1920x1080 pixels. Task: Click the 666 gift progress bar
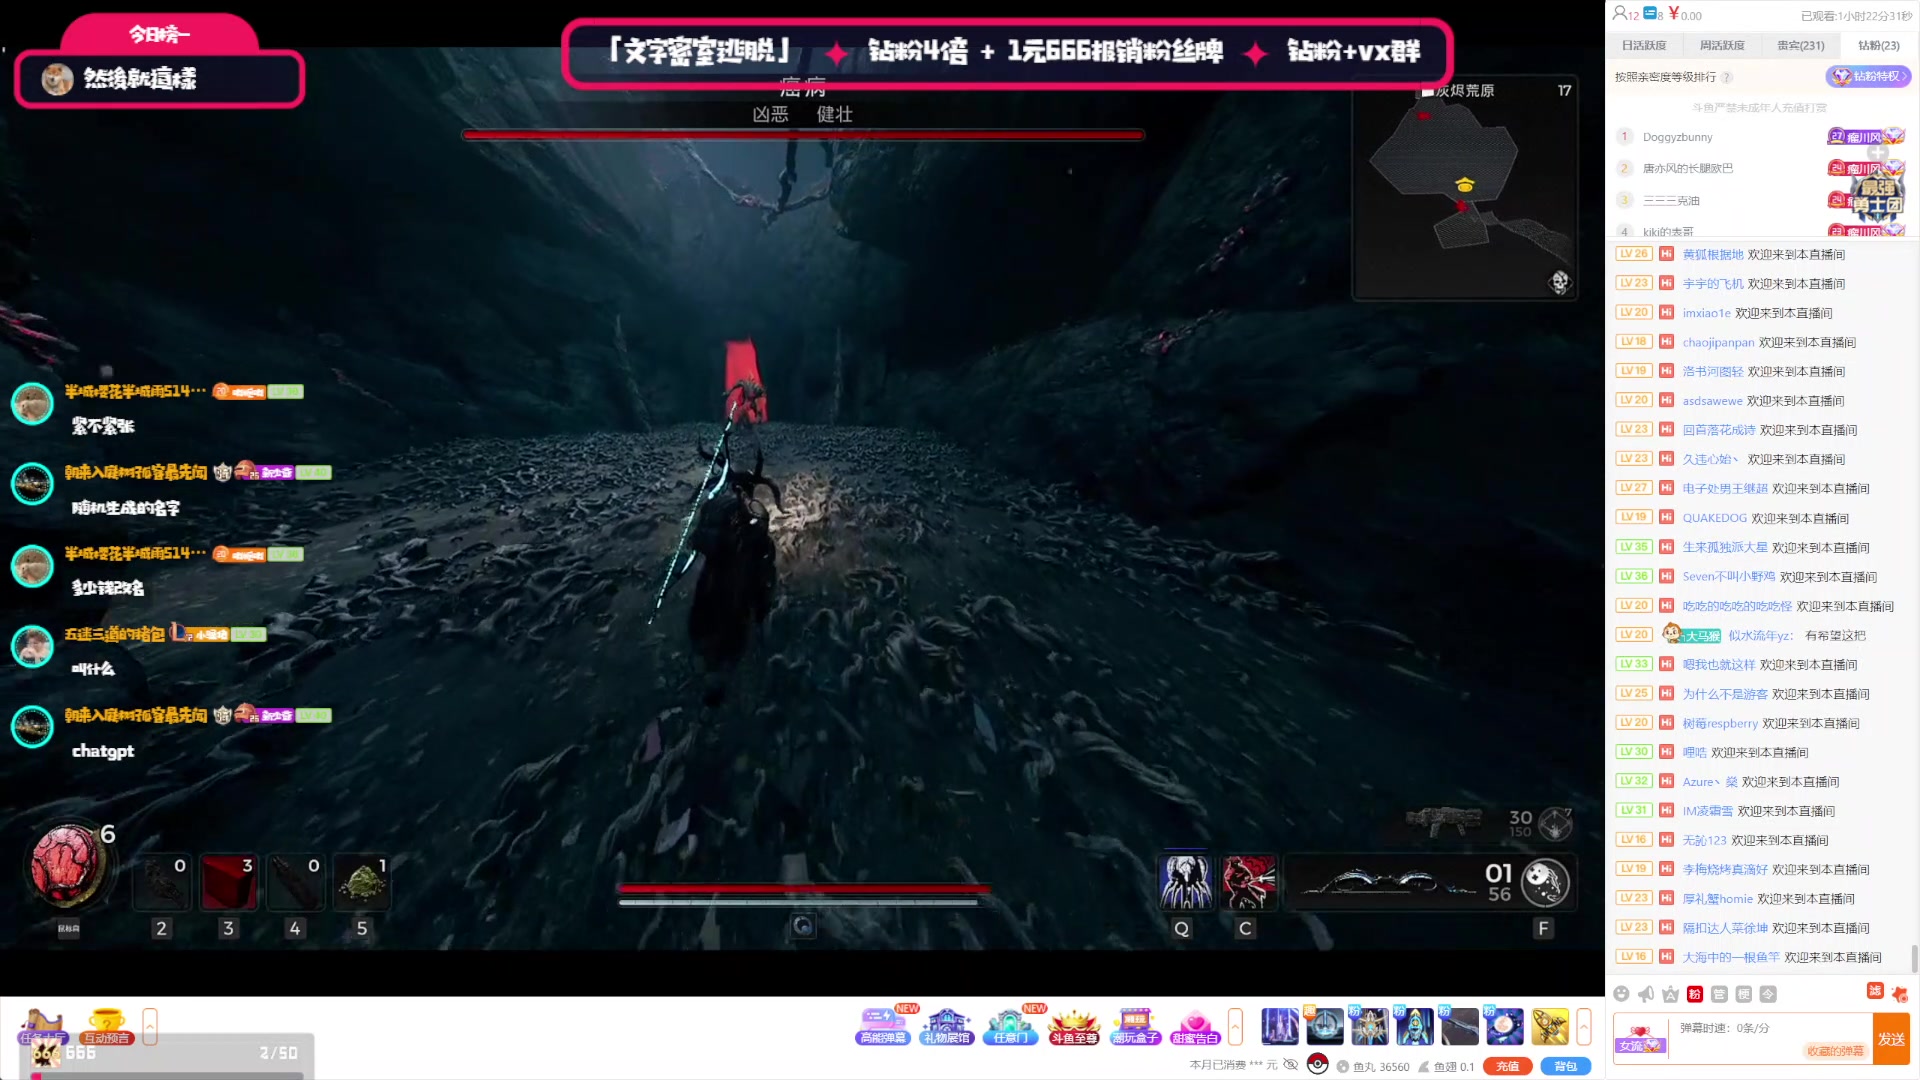(166, 1076)
